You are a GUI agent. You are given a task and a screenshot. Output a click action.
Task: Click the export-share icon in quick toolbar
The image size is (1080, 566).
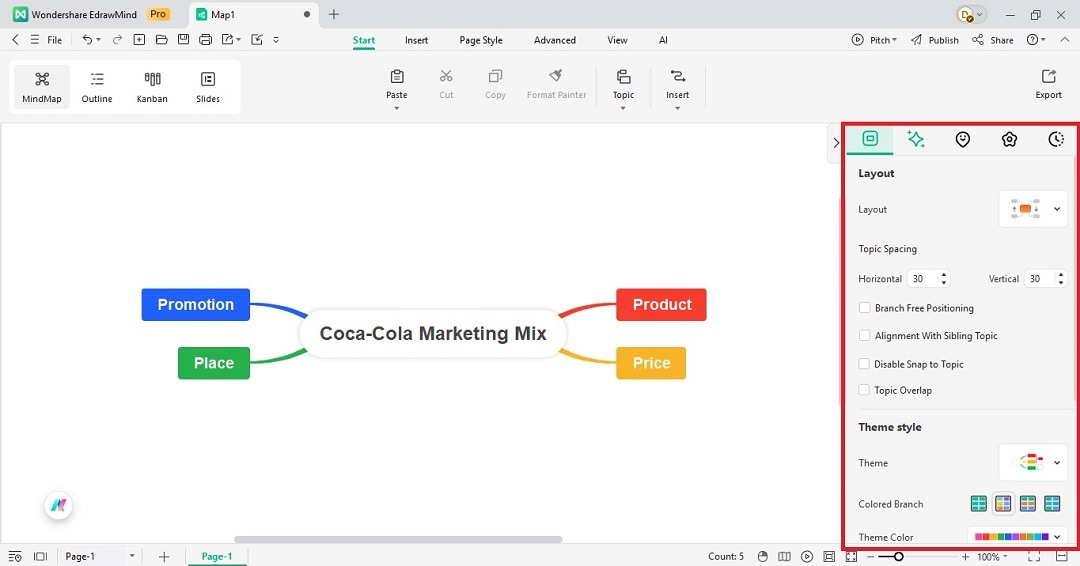coord(228,40)
